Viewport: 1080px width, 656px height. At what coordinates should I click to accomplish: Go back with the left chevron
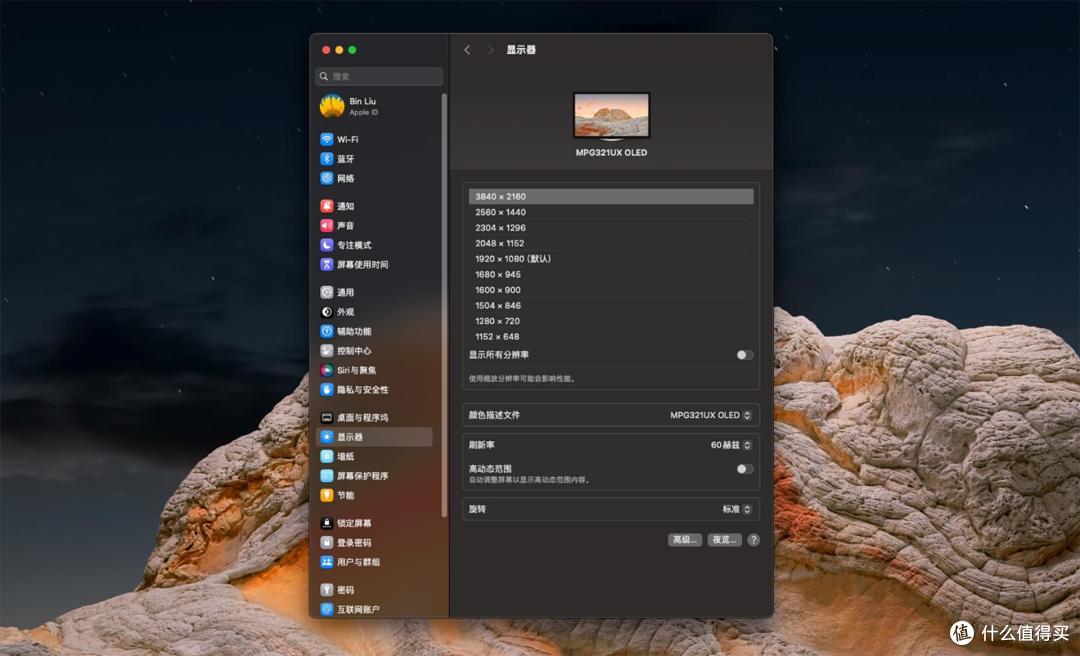click(x=467, y=50)
